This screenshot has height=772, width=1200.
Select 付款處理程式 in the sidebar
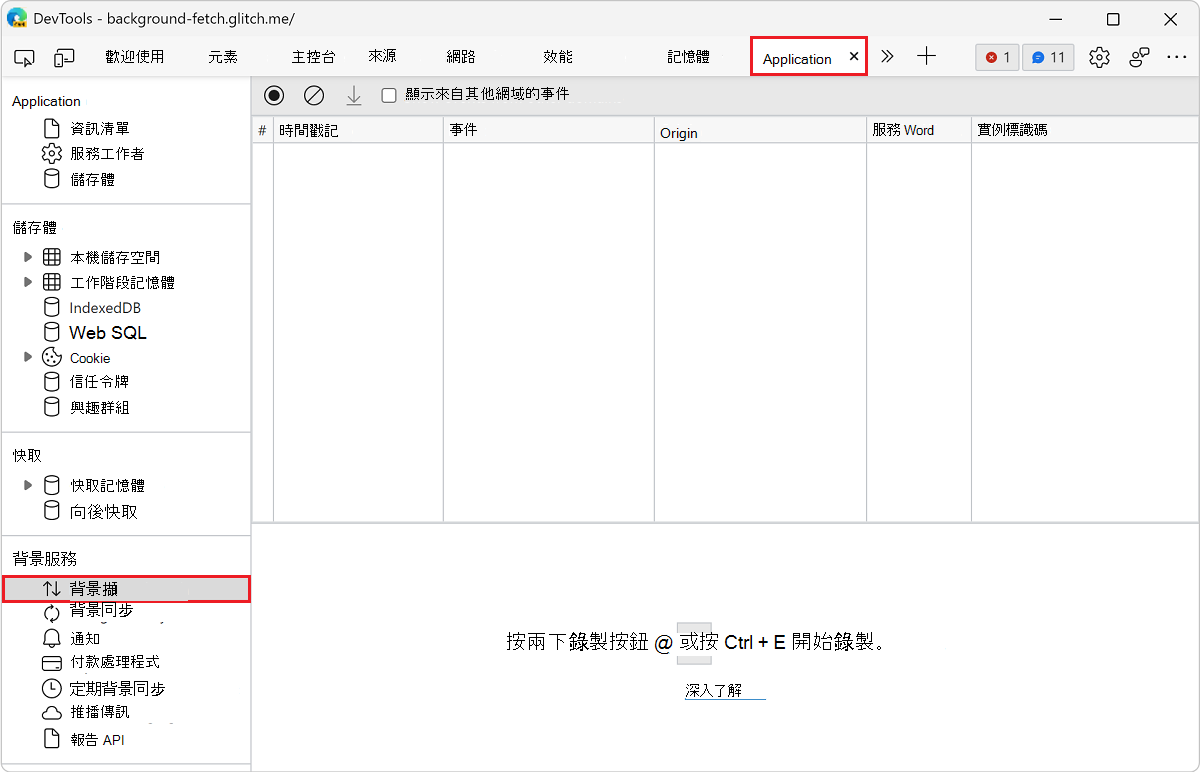pyautogui.click(x=114, y=662)
